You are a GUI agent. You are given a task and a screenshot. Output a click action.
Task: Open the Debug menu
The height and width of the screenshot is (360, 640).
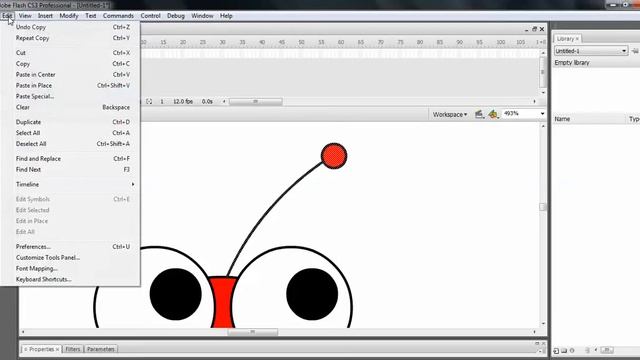click(176, 16)
